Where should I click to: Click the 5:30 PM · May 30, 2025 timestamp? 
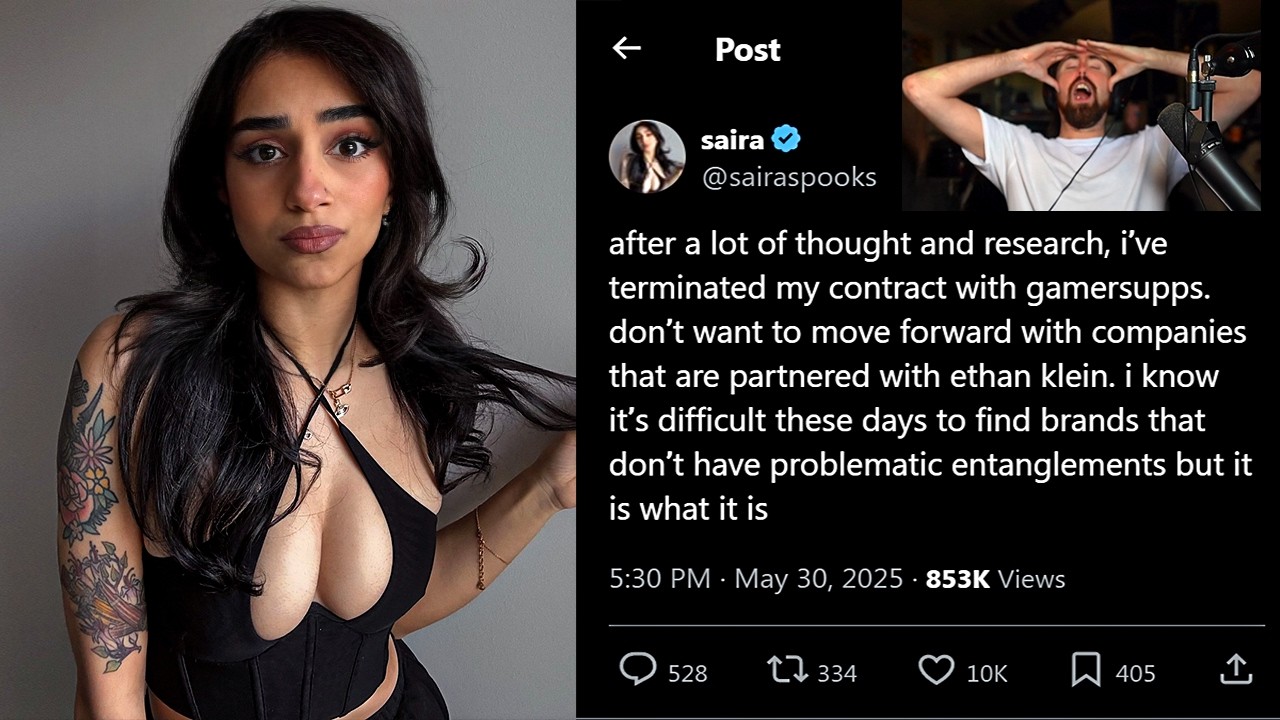tap(756, 578)
